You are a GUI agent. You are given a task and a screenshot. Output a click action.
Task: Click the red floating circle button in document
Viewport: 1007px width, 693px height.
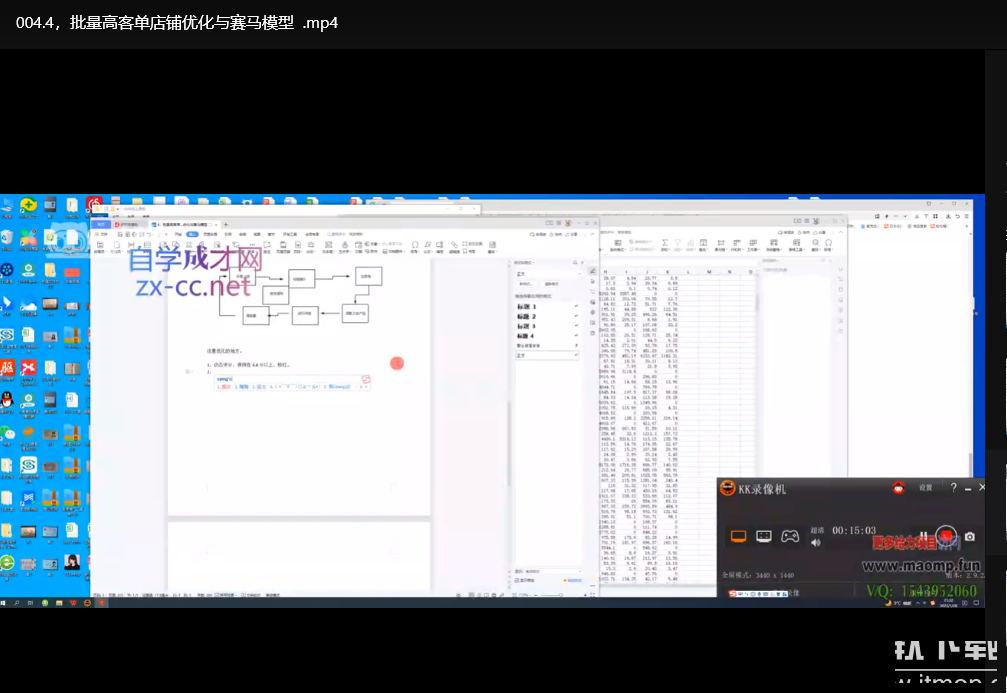pyautogui.click(x=397, y=363)
